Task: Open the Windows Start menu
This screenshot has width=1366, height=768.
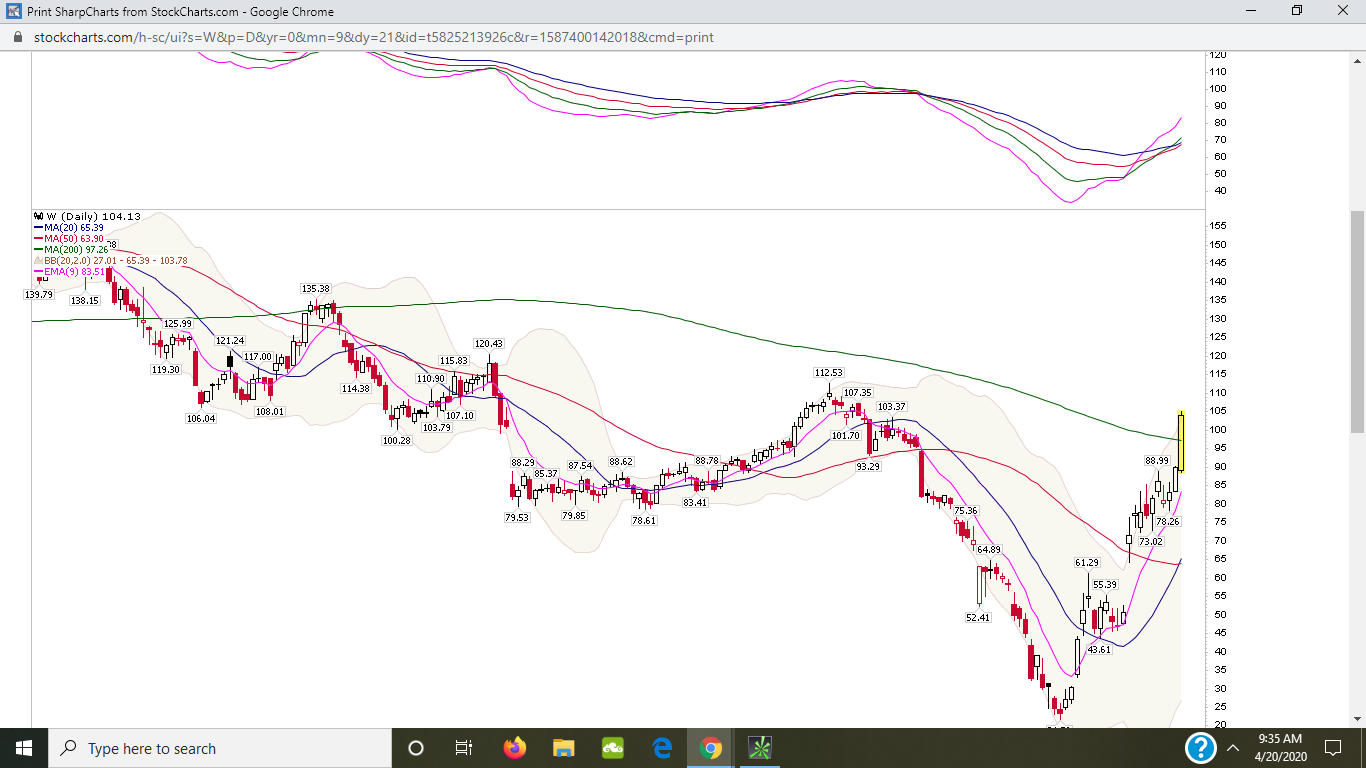Action: click(24, 748)
